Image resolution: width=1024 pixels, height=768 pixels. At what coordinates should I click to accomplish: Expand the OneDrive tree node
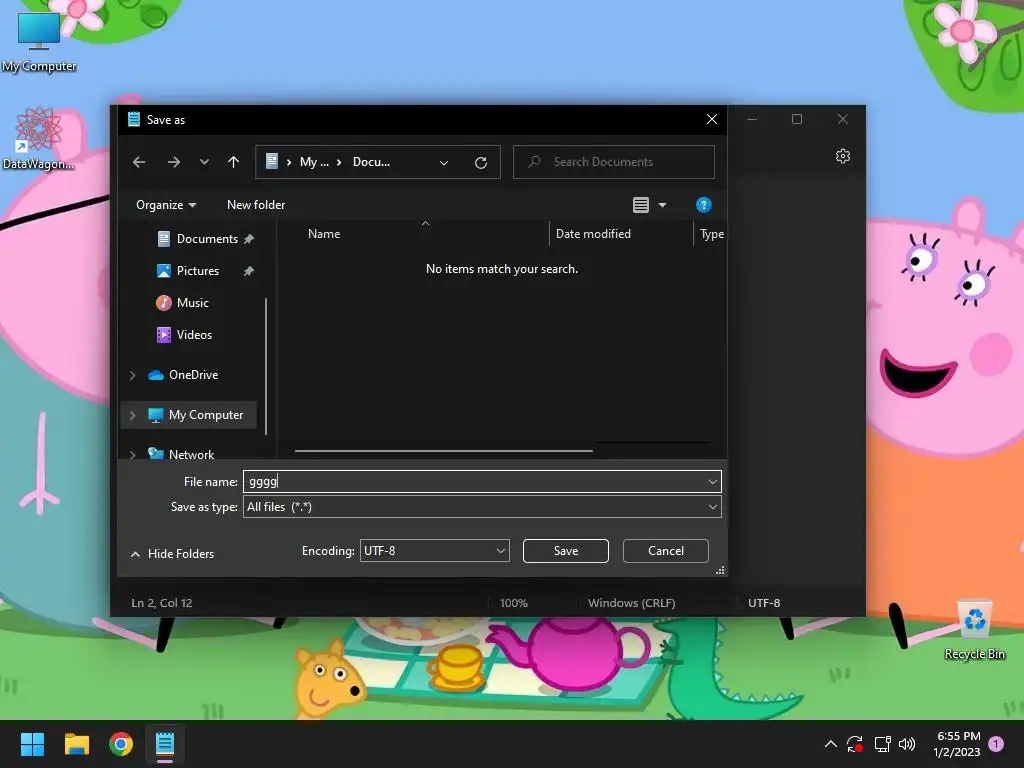click(x=133, y=375)
